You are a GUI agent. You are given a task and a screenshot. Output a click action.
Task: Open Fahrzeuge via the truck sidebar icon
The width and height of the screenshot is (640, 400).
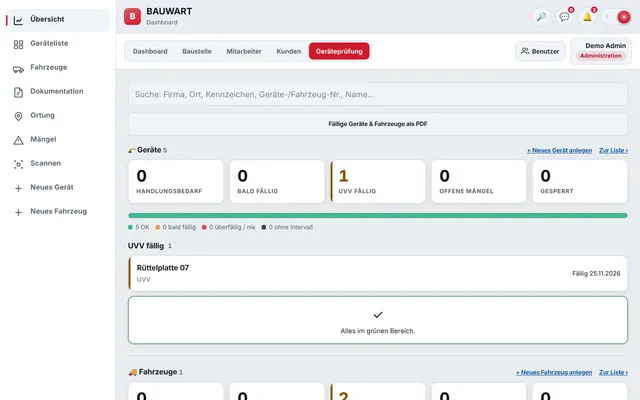[x=18, y=69]
